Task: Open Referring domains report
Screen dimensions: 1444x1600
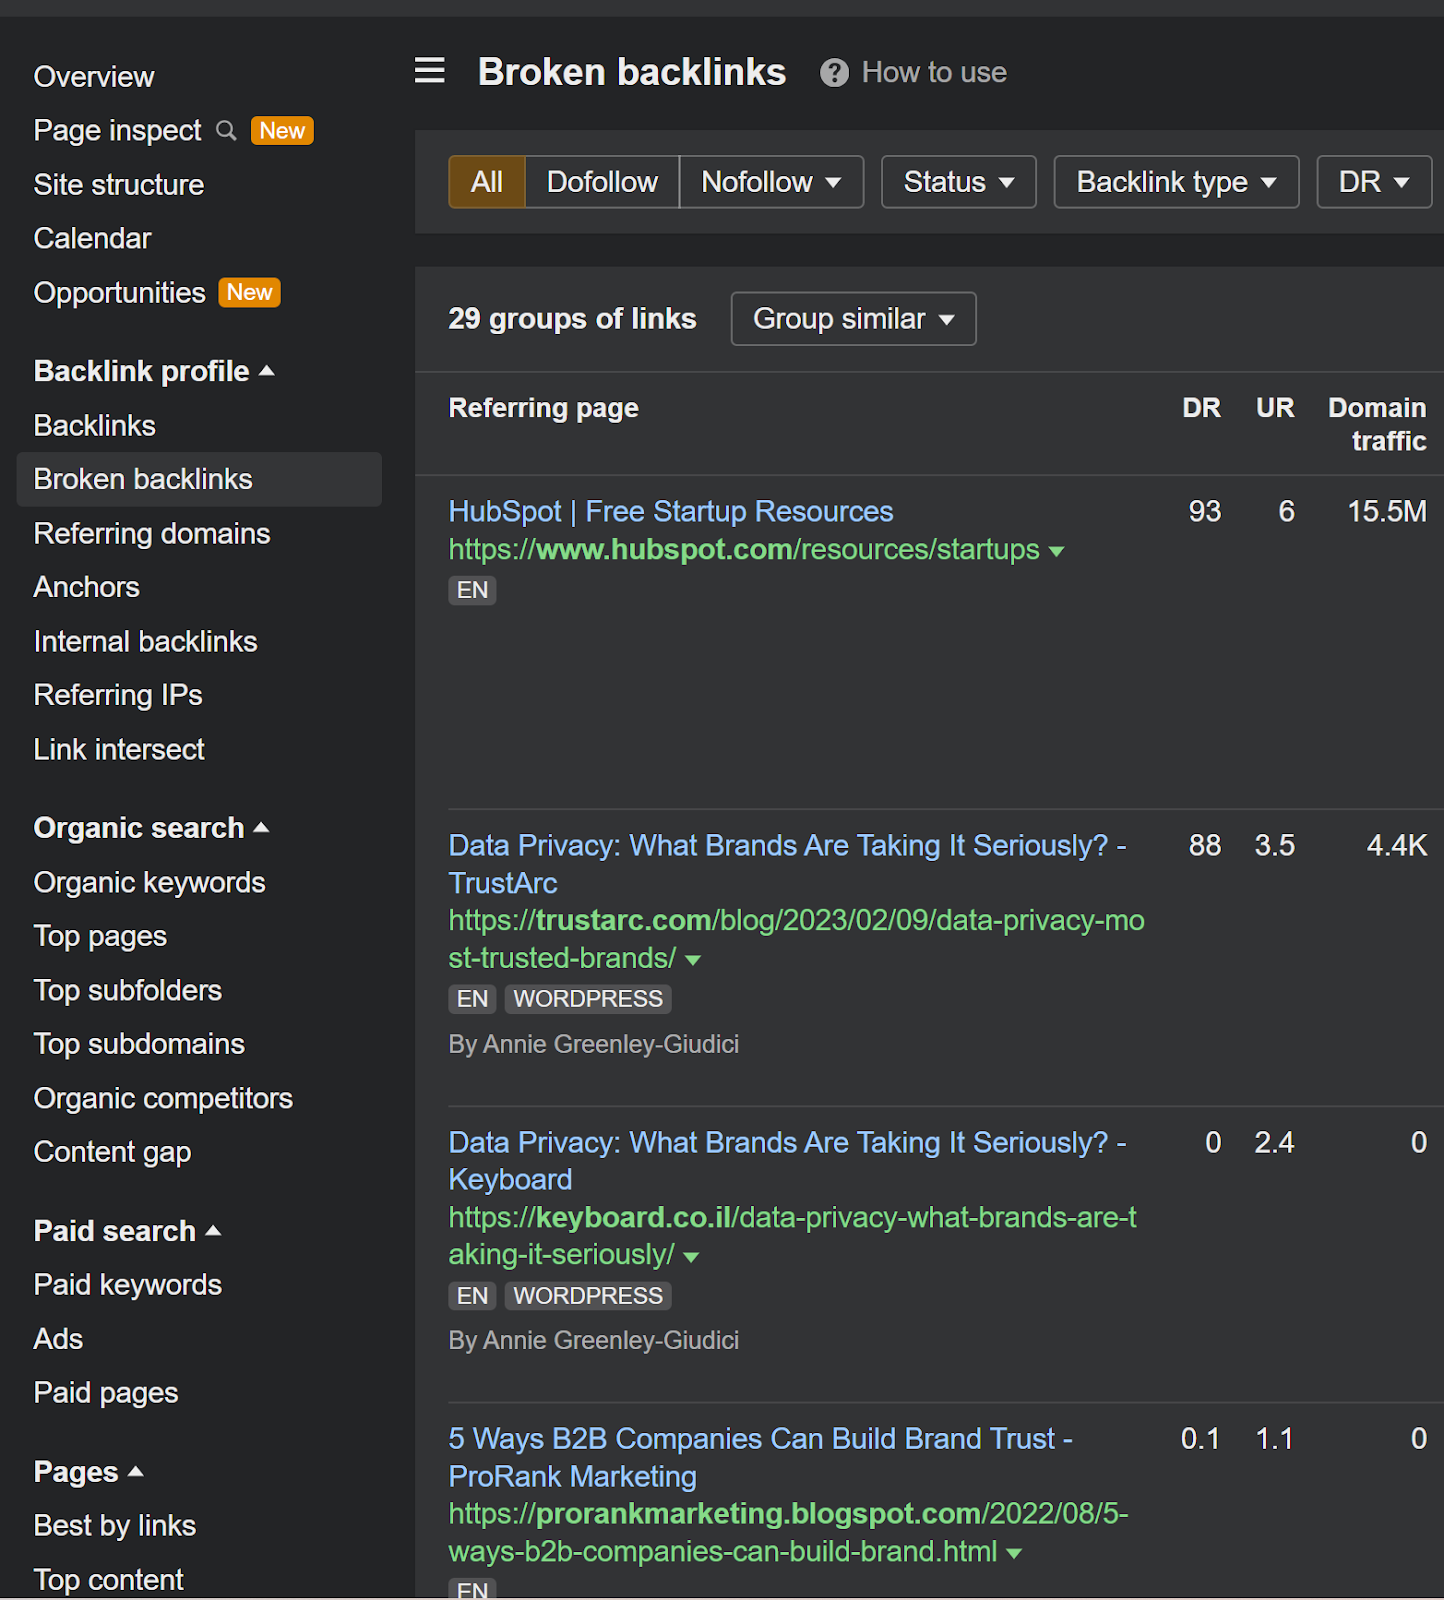Action: 152,534
